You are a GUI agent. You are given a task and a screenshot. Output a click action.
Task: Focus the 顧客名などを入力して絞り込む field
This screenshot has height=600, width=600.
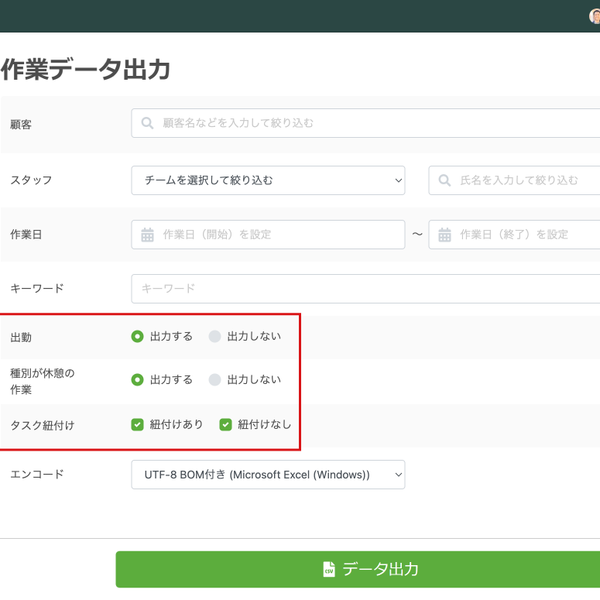coord(365,123)
